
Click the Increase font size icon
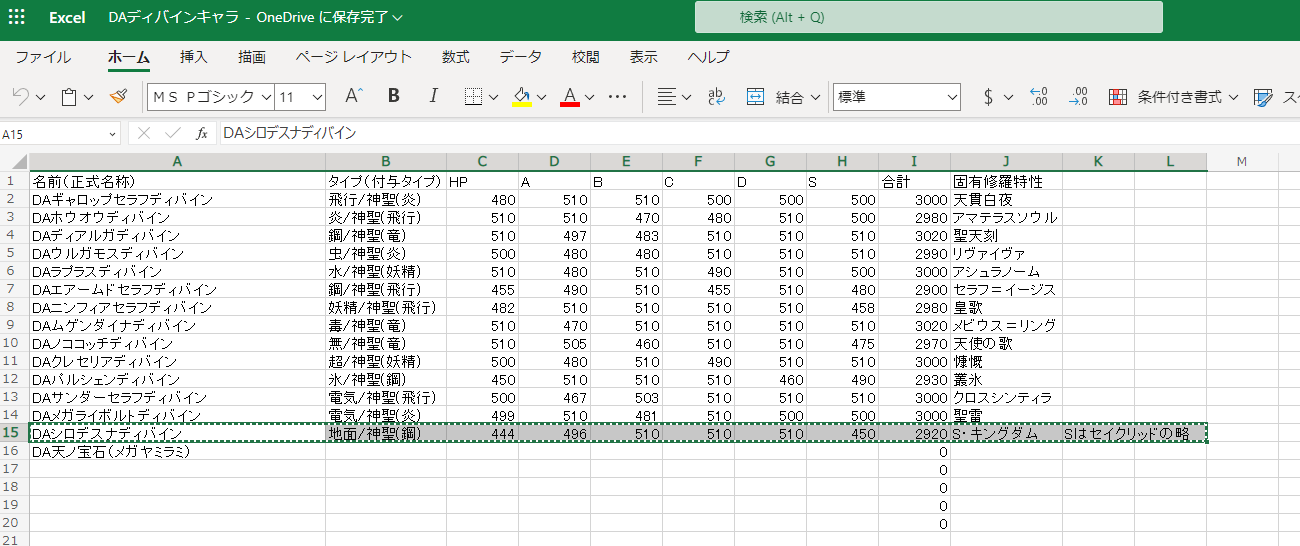(x=354, y=96)
